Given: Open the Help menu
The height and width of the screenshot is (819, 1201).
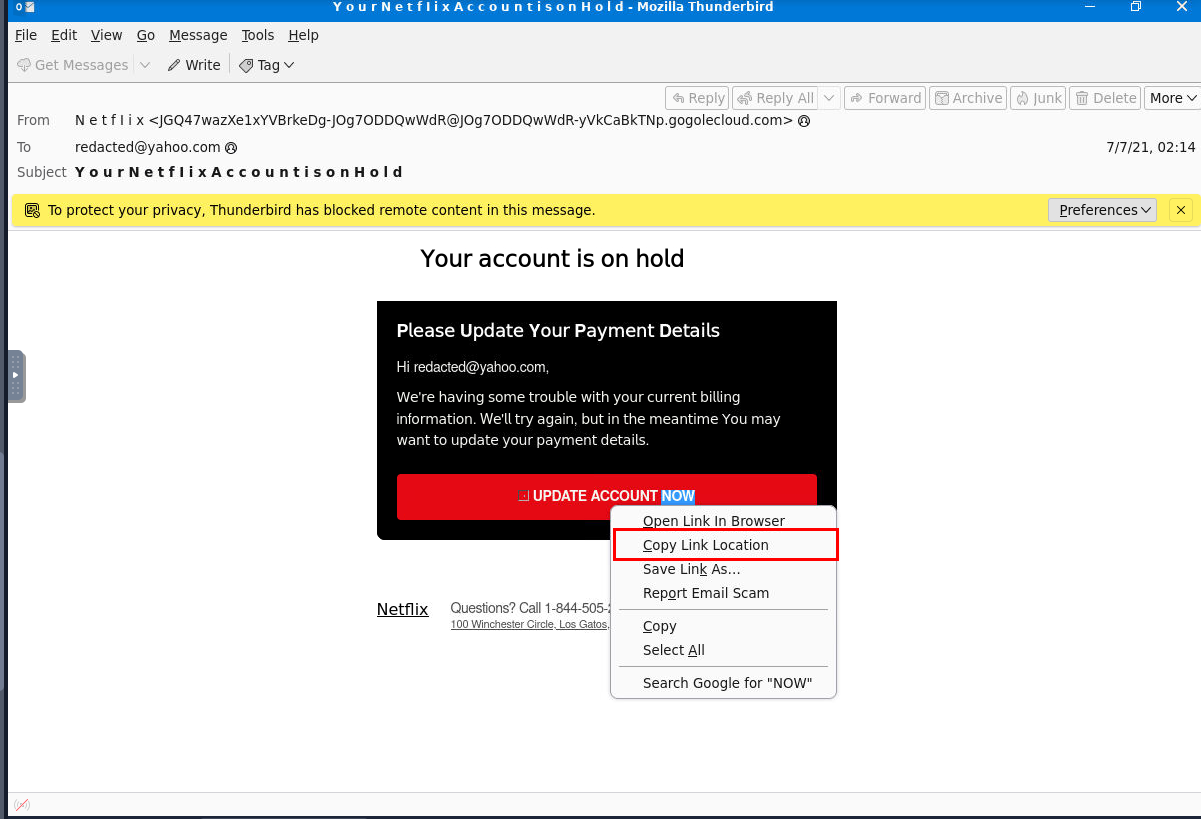Looking at the screenshot, I should coord(303,35).
